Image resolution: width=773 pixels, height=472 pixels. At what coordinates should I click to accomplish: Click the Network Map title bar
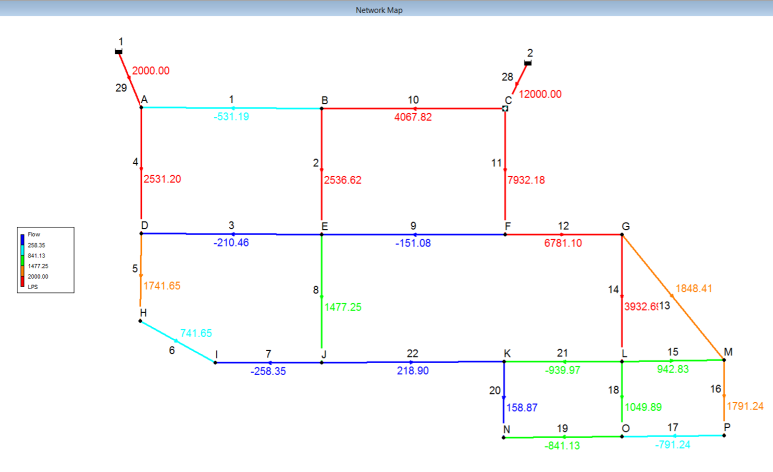[386, 10]
